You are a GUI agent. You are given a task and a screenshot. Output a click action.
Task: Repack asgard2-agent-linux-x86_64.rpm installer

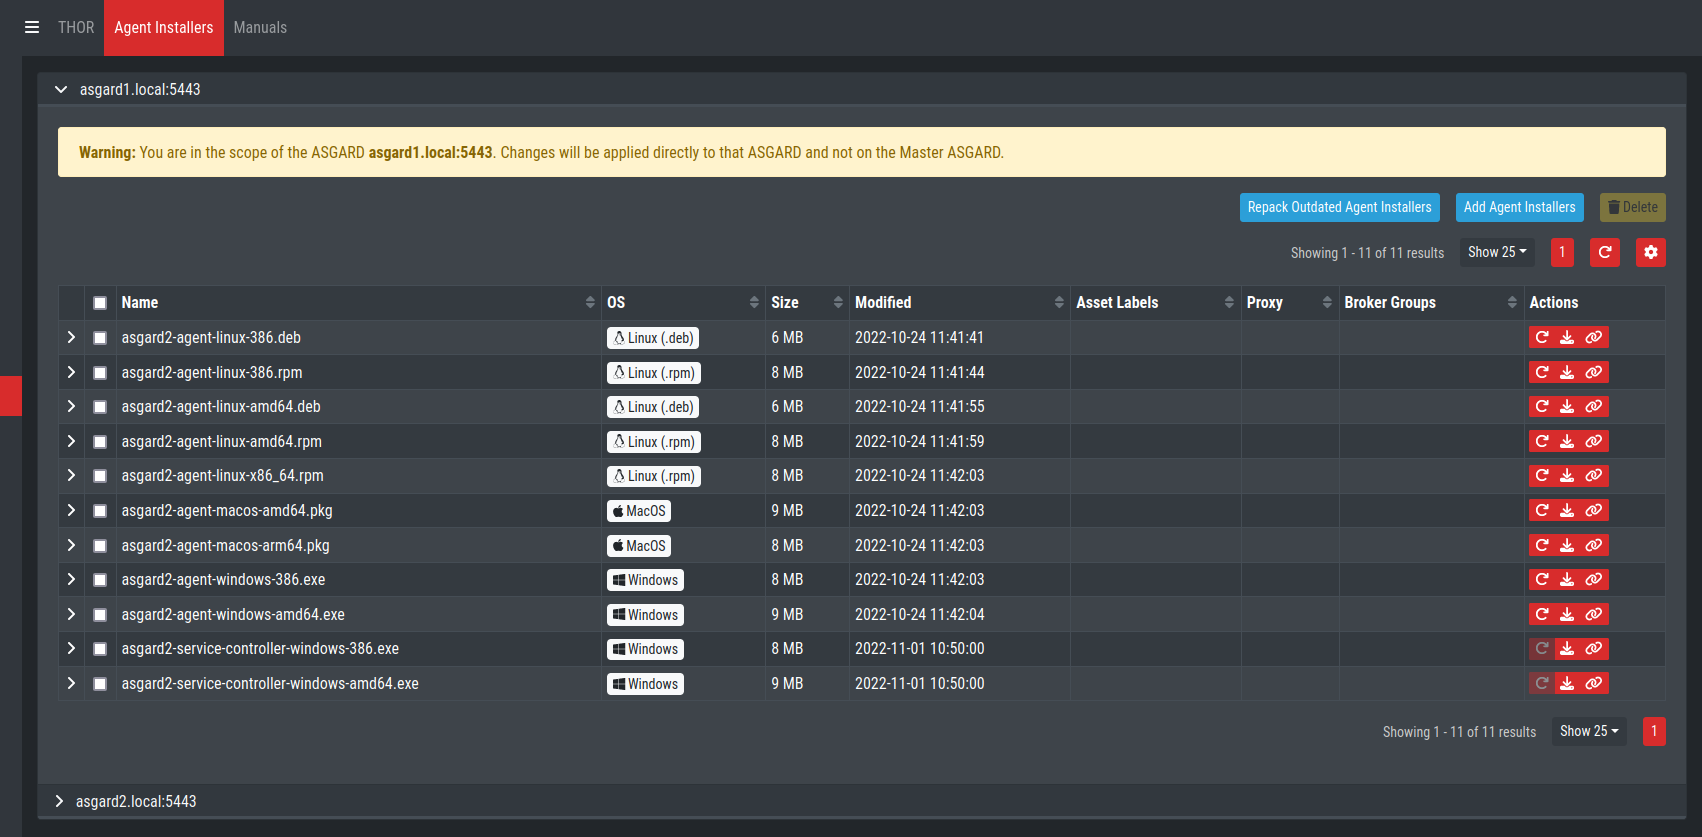(1542, 476)
